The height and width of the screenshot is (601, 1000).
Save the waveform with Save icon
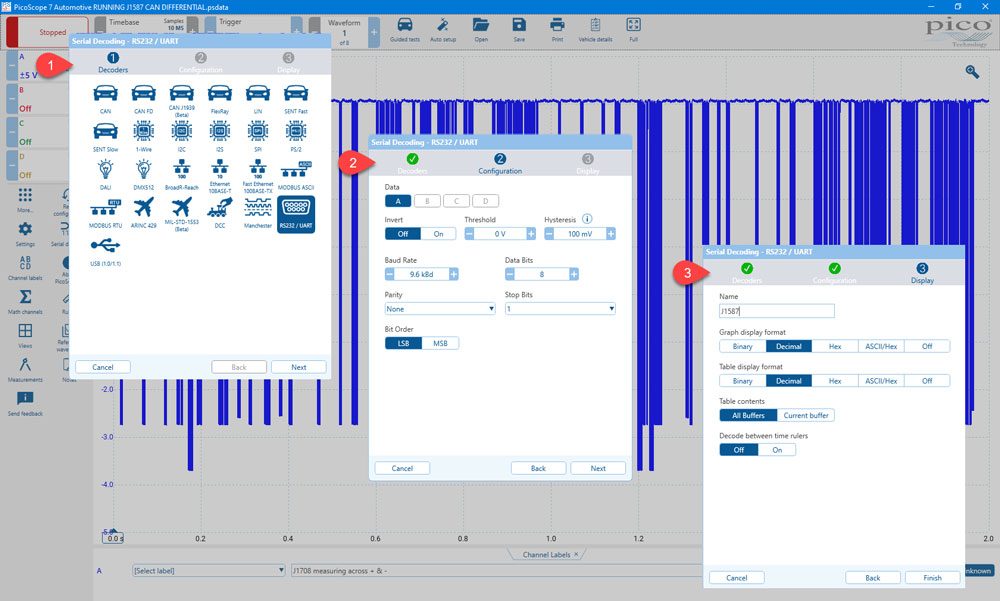pyautogui.click(x=519, y=29)
